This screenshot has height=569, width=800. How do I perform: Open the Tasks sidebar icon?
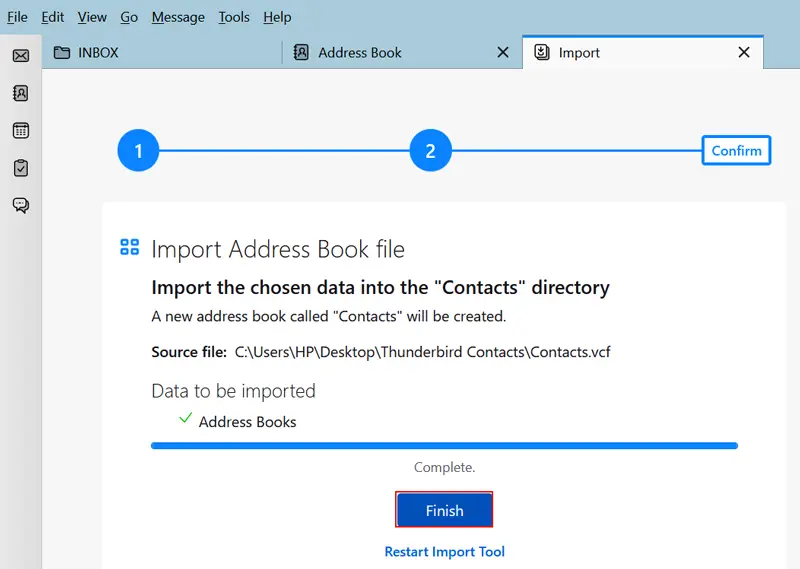click(20, 168)
